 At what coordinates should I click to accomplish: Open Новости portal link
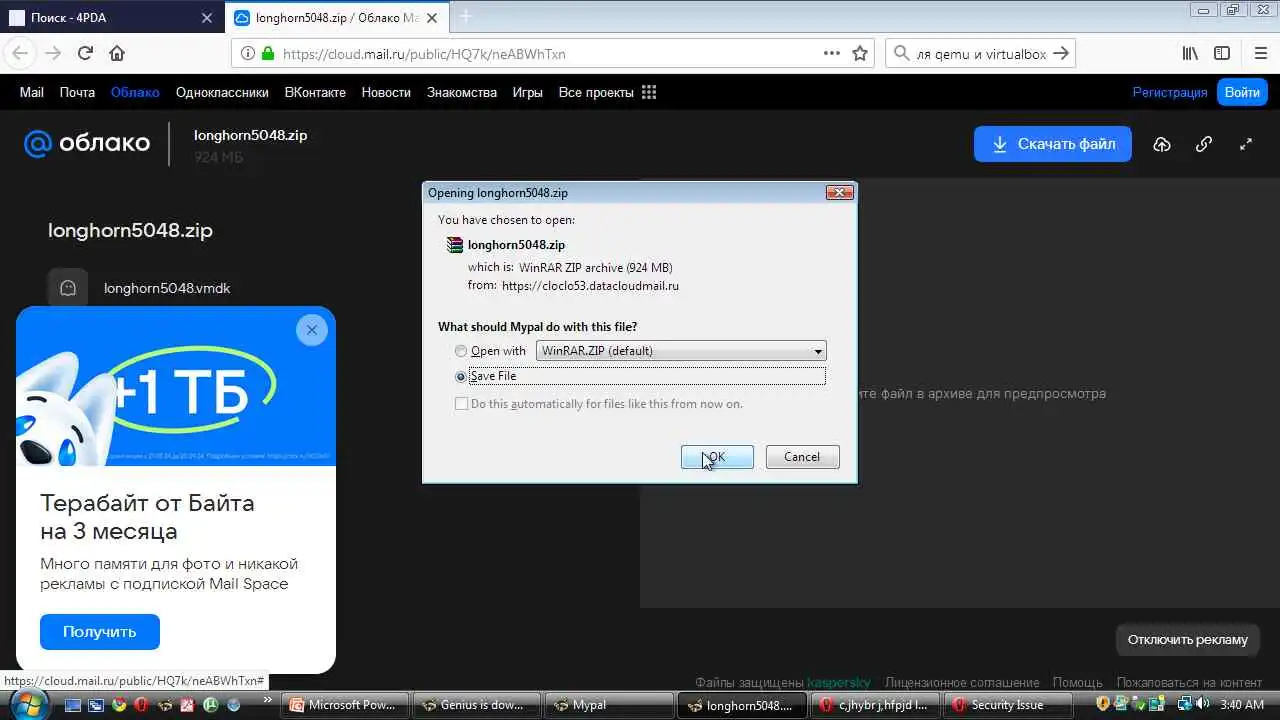386,92
